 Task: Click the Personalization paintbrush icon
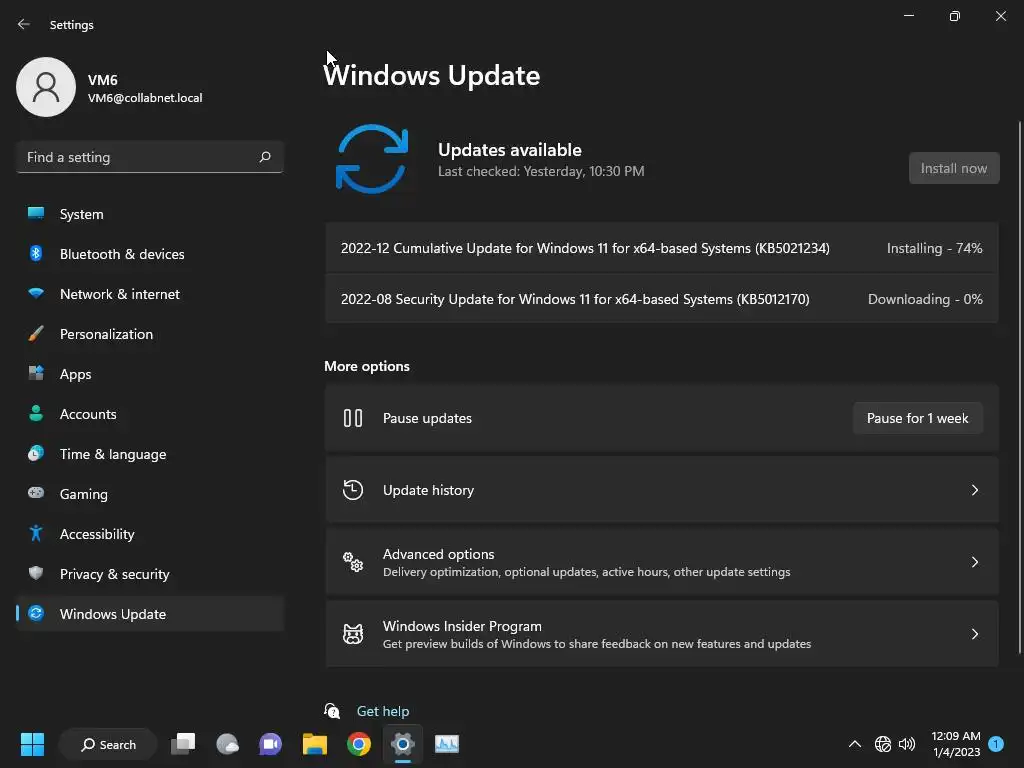(x=36, y=334)
